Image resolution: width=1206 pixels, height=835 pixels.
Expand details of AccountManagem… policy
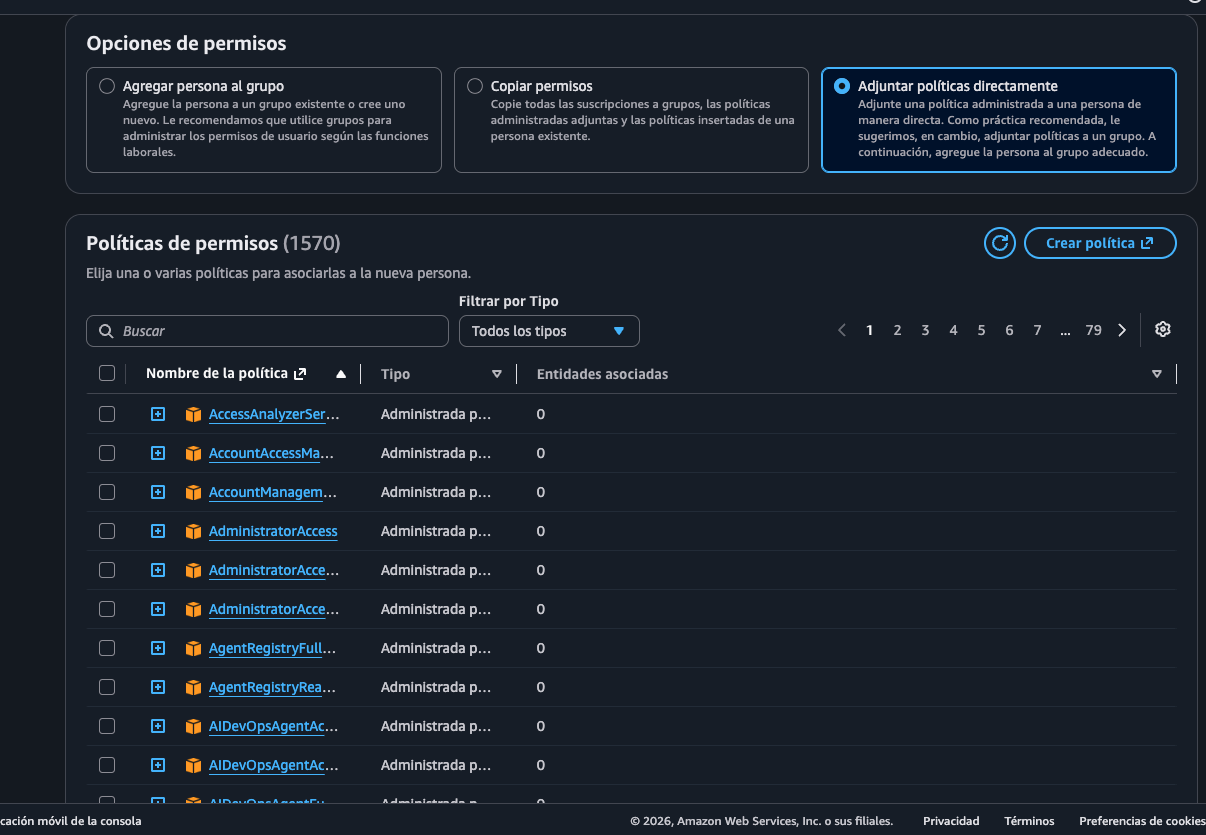tap(158, 492)
